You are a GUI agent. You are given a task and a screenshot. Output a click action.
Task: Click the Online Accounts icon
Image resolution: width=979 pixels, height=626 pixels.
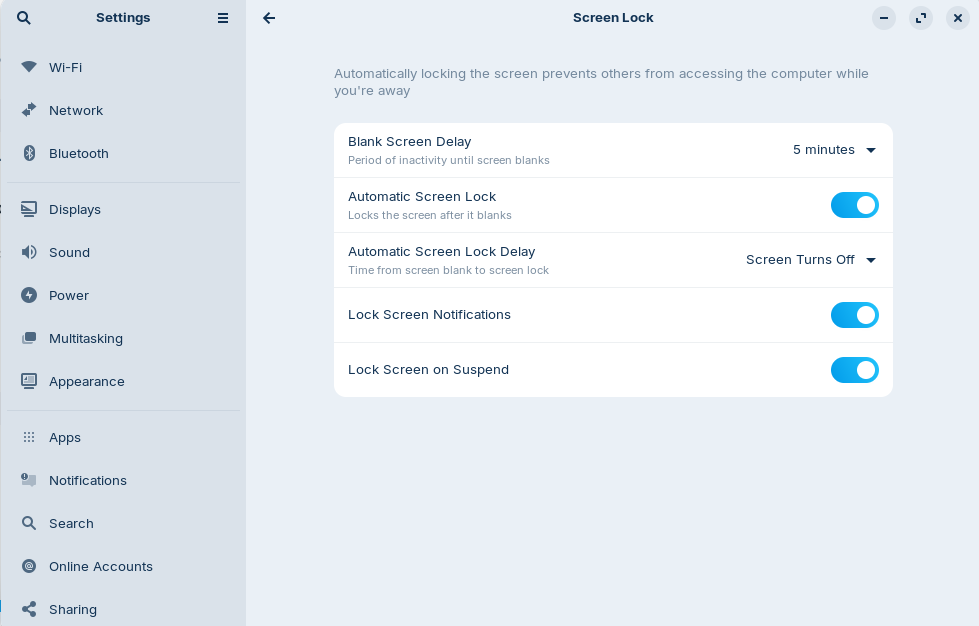(29, 566)
